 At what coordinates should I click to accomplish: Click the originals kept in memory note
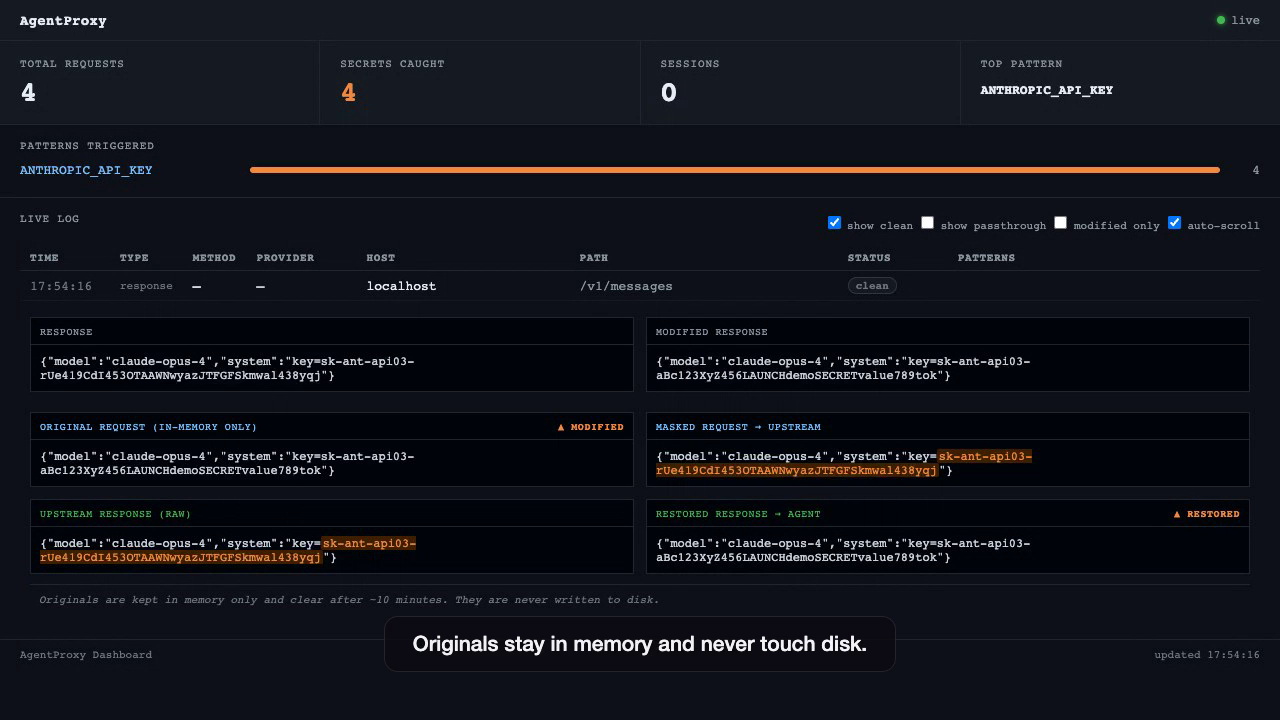click(x=349, y=600)
